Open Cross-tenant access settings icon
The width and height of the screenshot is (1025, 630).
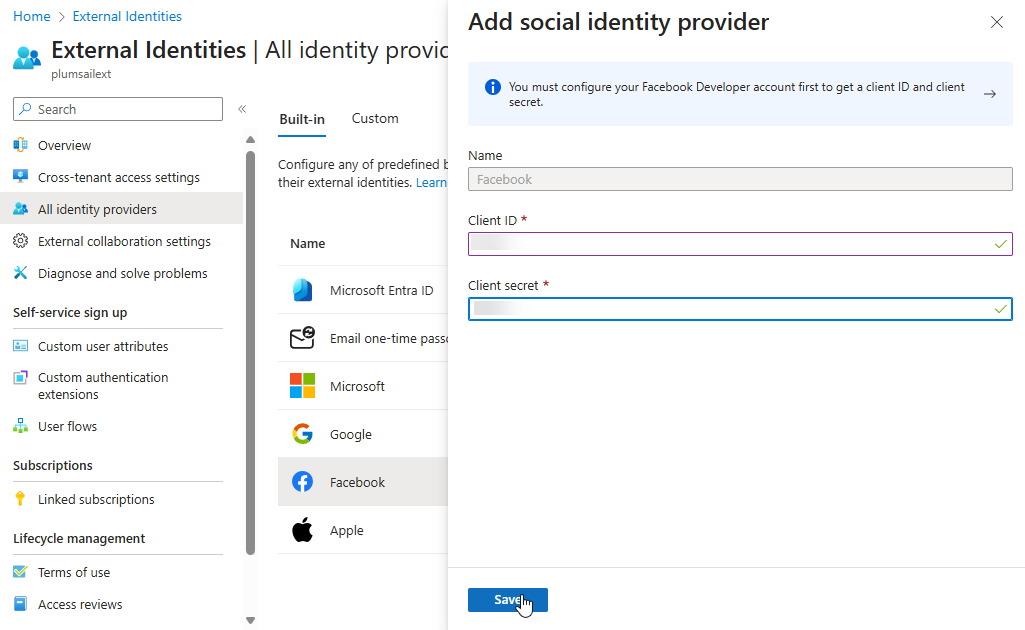click(x=20, y=176)
